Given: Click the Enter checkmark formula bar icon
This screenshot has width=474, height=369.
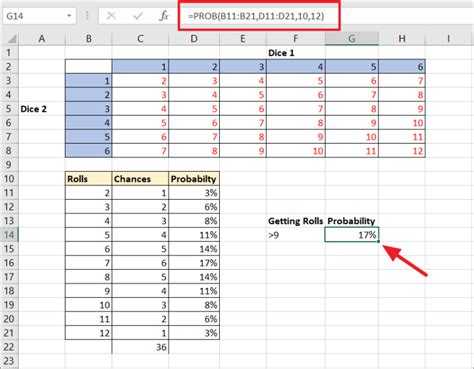Looking at the screenshot, I should (138, 16).
